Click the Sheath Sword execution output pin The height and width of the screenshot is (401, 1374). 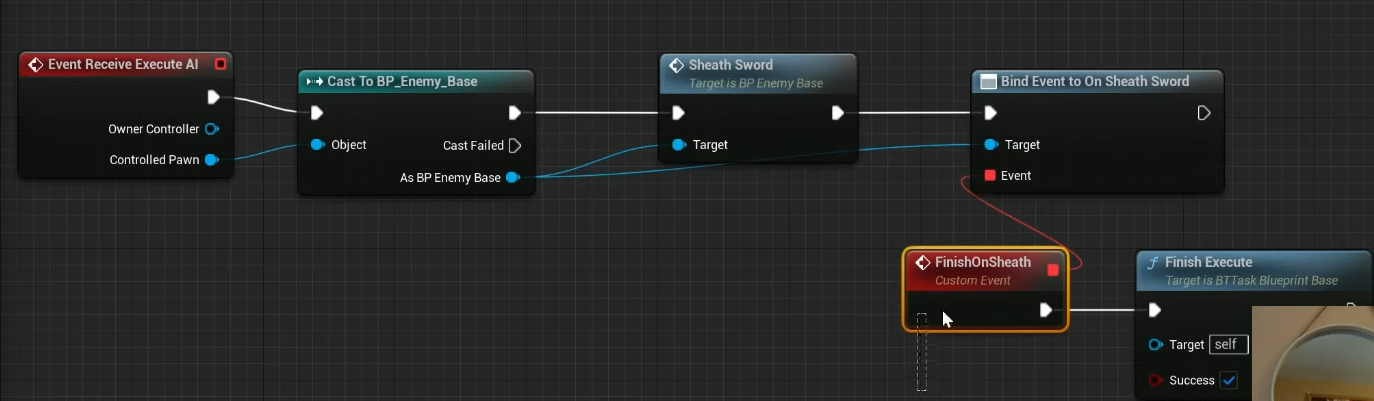(x=839, y=113)
